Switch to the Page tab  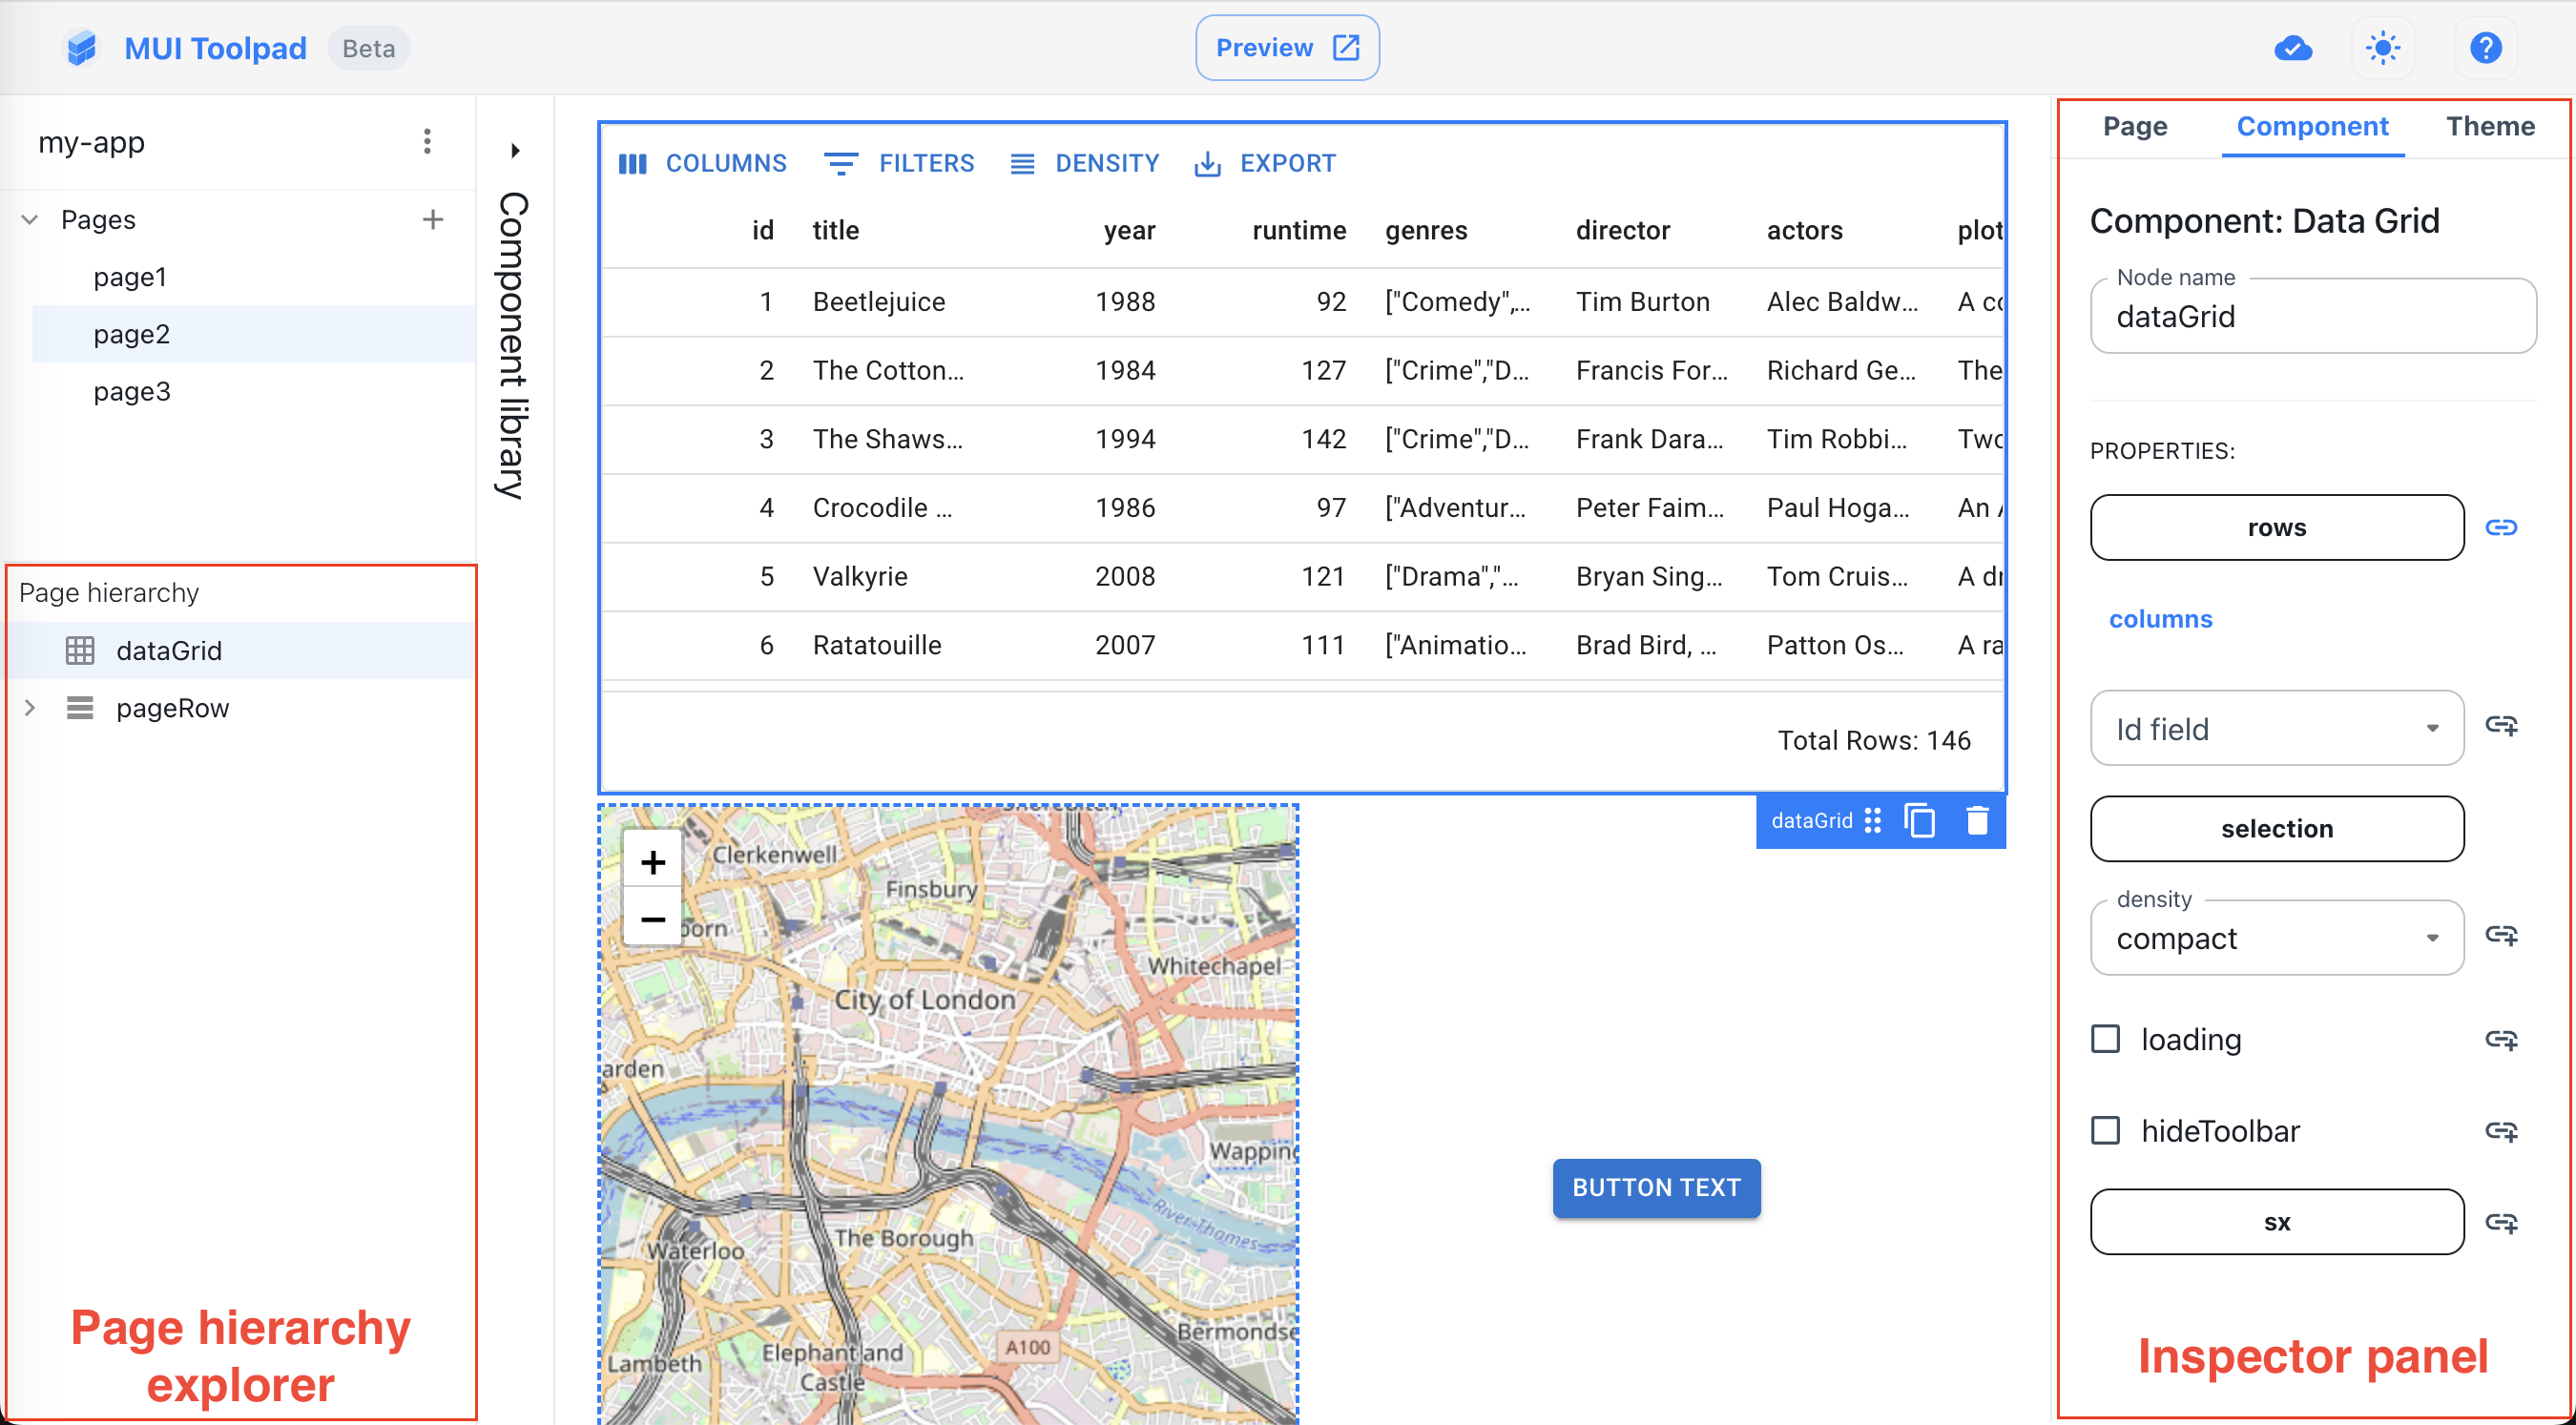[2134, 125]
